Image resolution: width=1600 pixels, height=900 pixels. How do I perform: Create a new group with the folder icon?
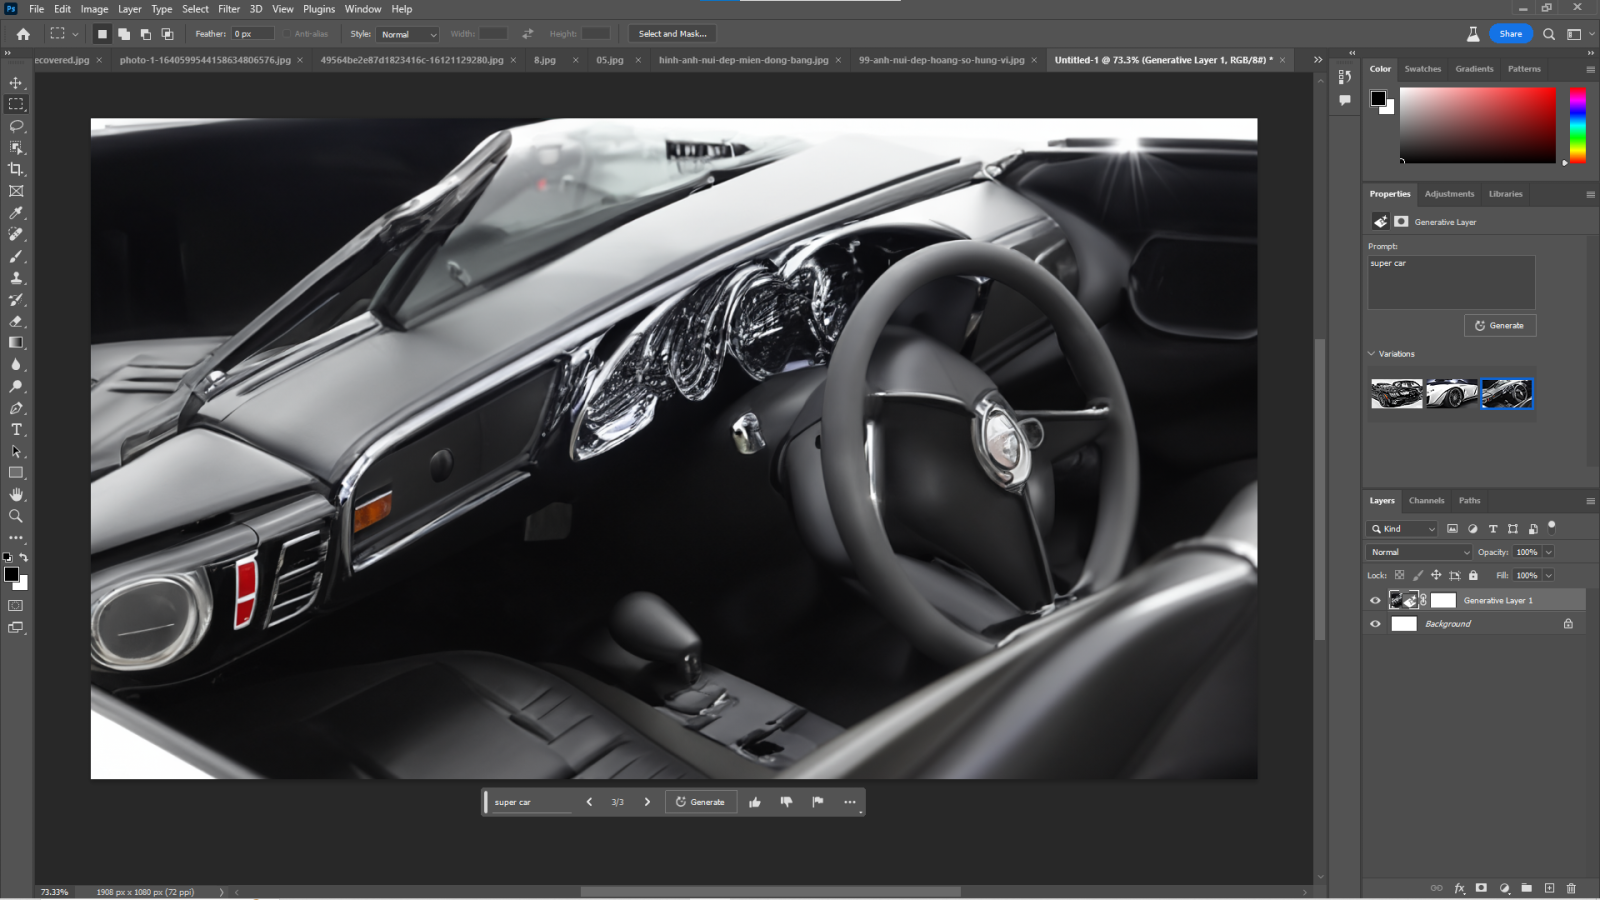coord(1526,888)
